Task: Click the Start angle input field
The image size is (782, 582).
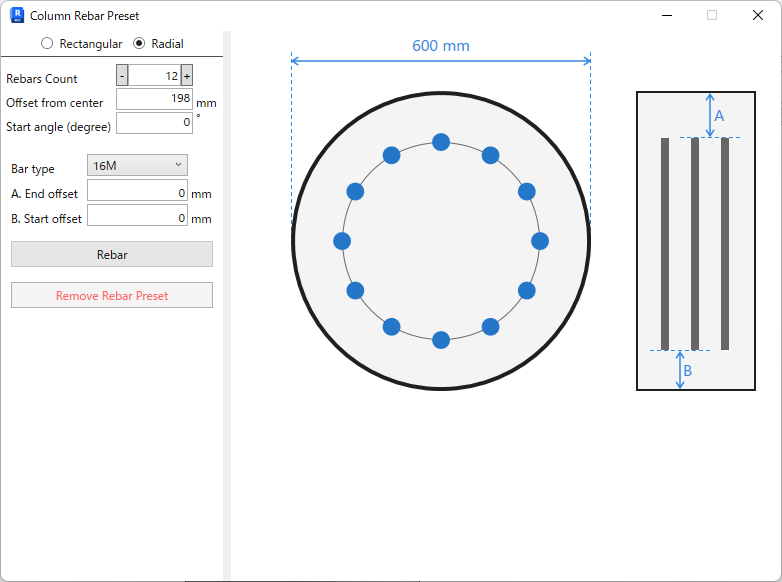Action: pyautogui.click(x=154, y=123)
